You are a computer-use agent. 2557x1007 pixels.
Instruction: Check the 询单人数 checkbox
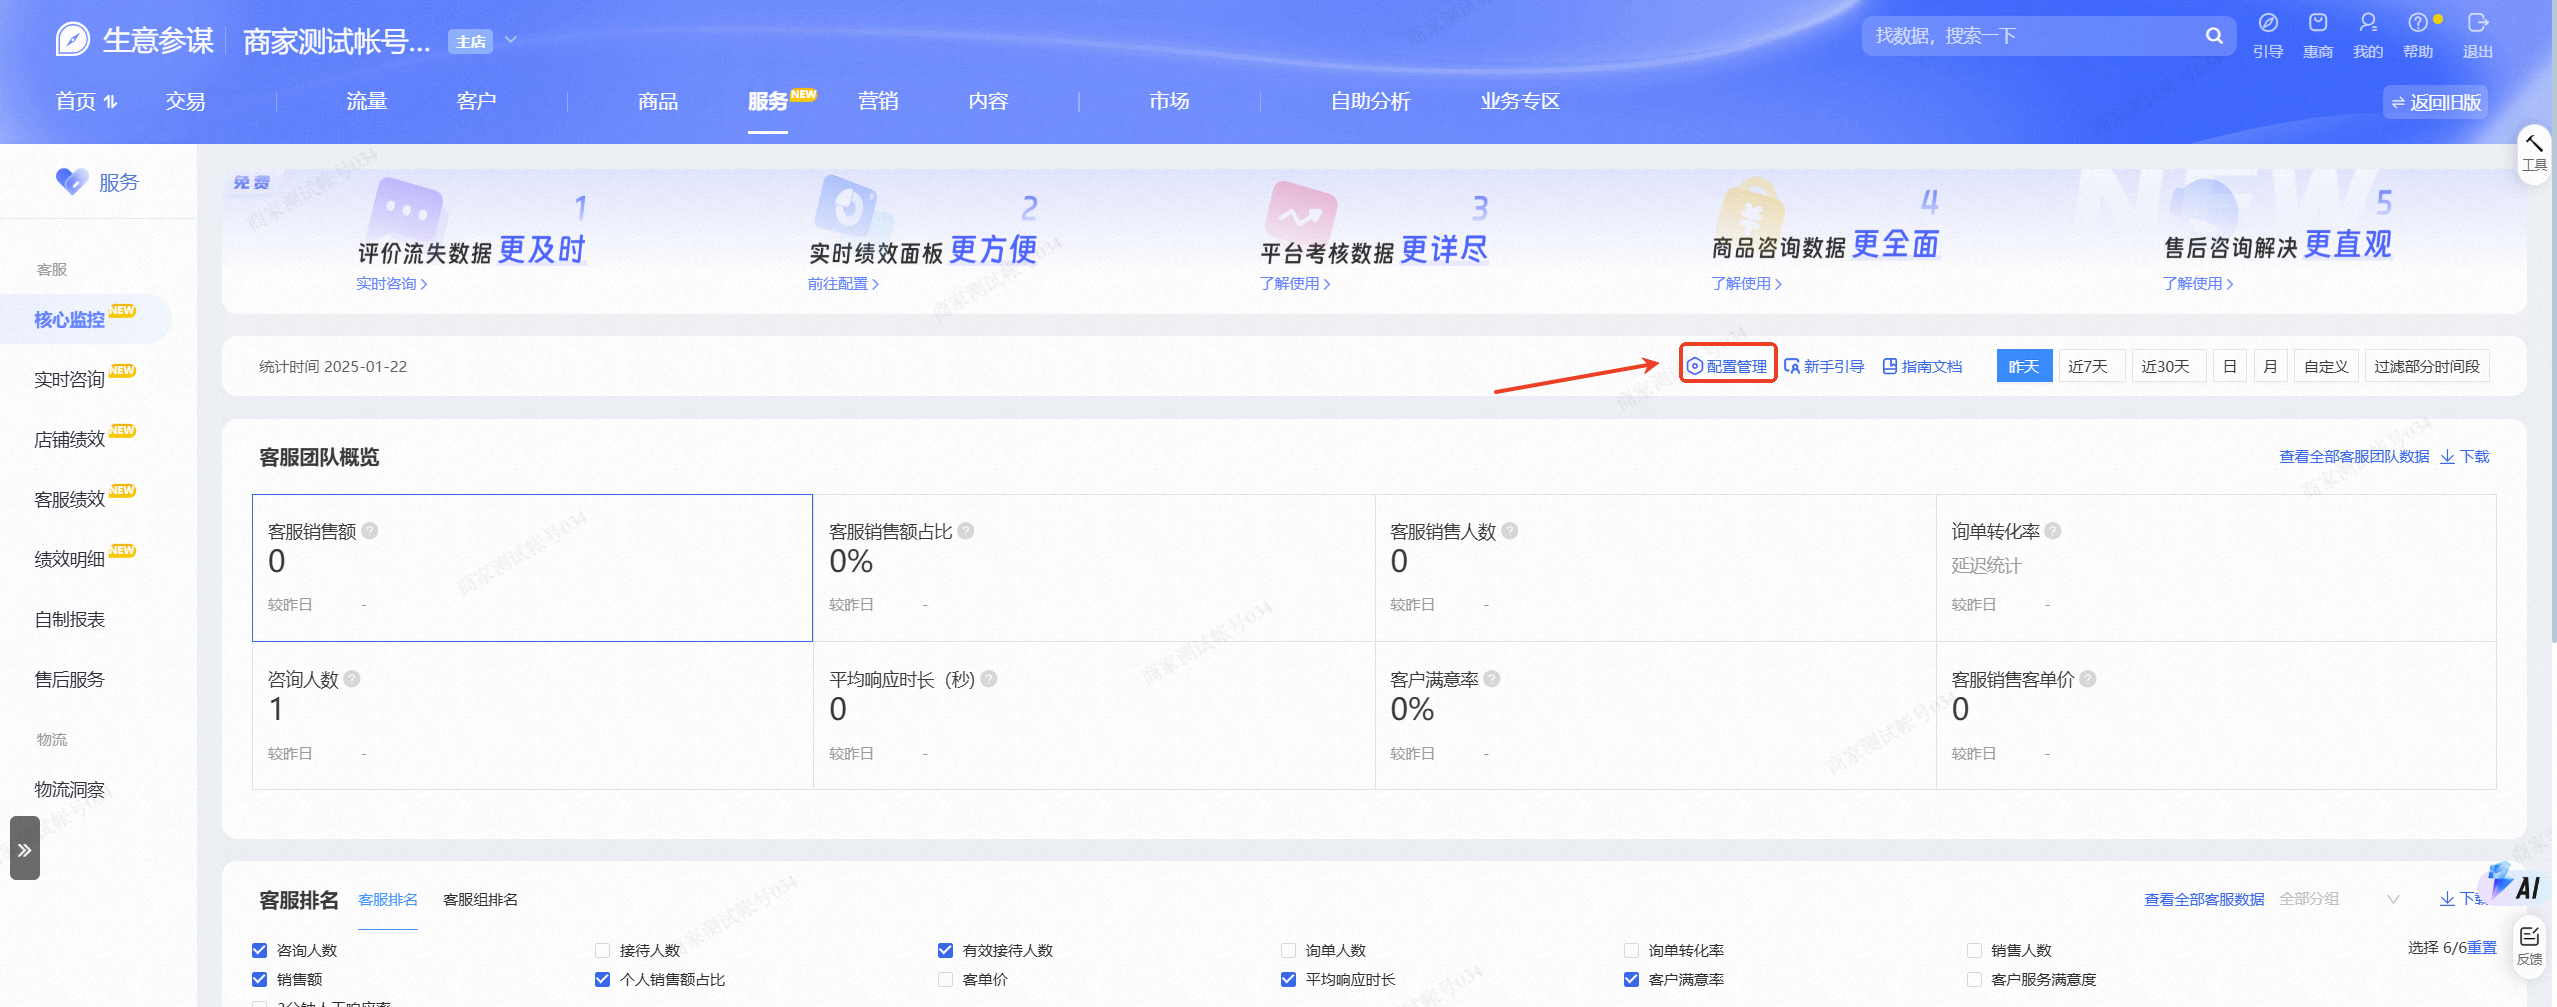[x=1289, y=950]
